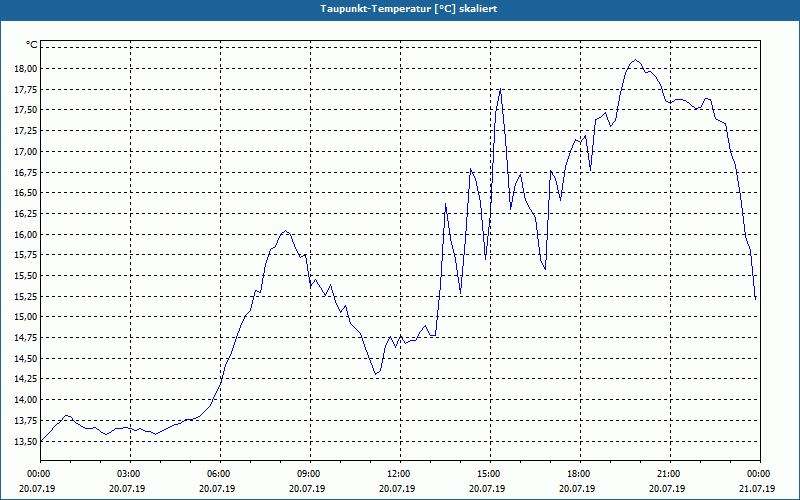800x500 pixels.
Task: Click the 17,25 y-axis value
Action: (26, 131)
